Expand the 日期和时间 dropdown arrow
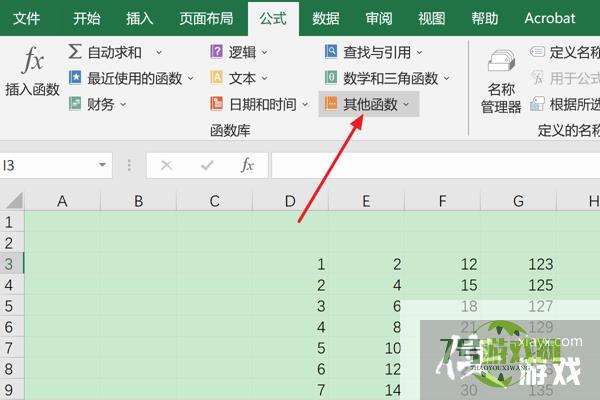Screen dimensions: 600x400 point(305,104)
